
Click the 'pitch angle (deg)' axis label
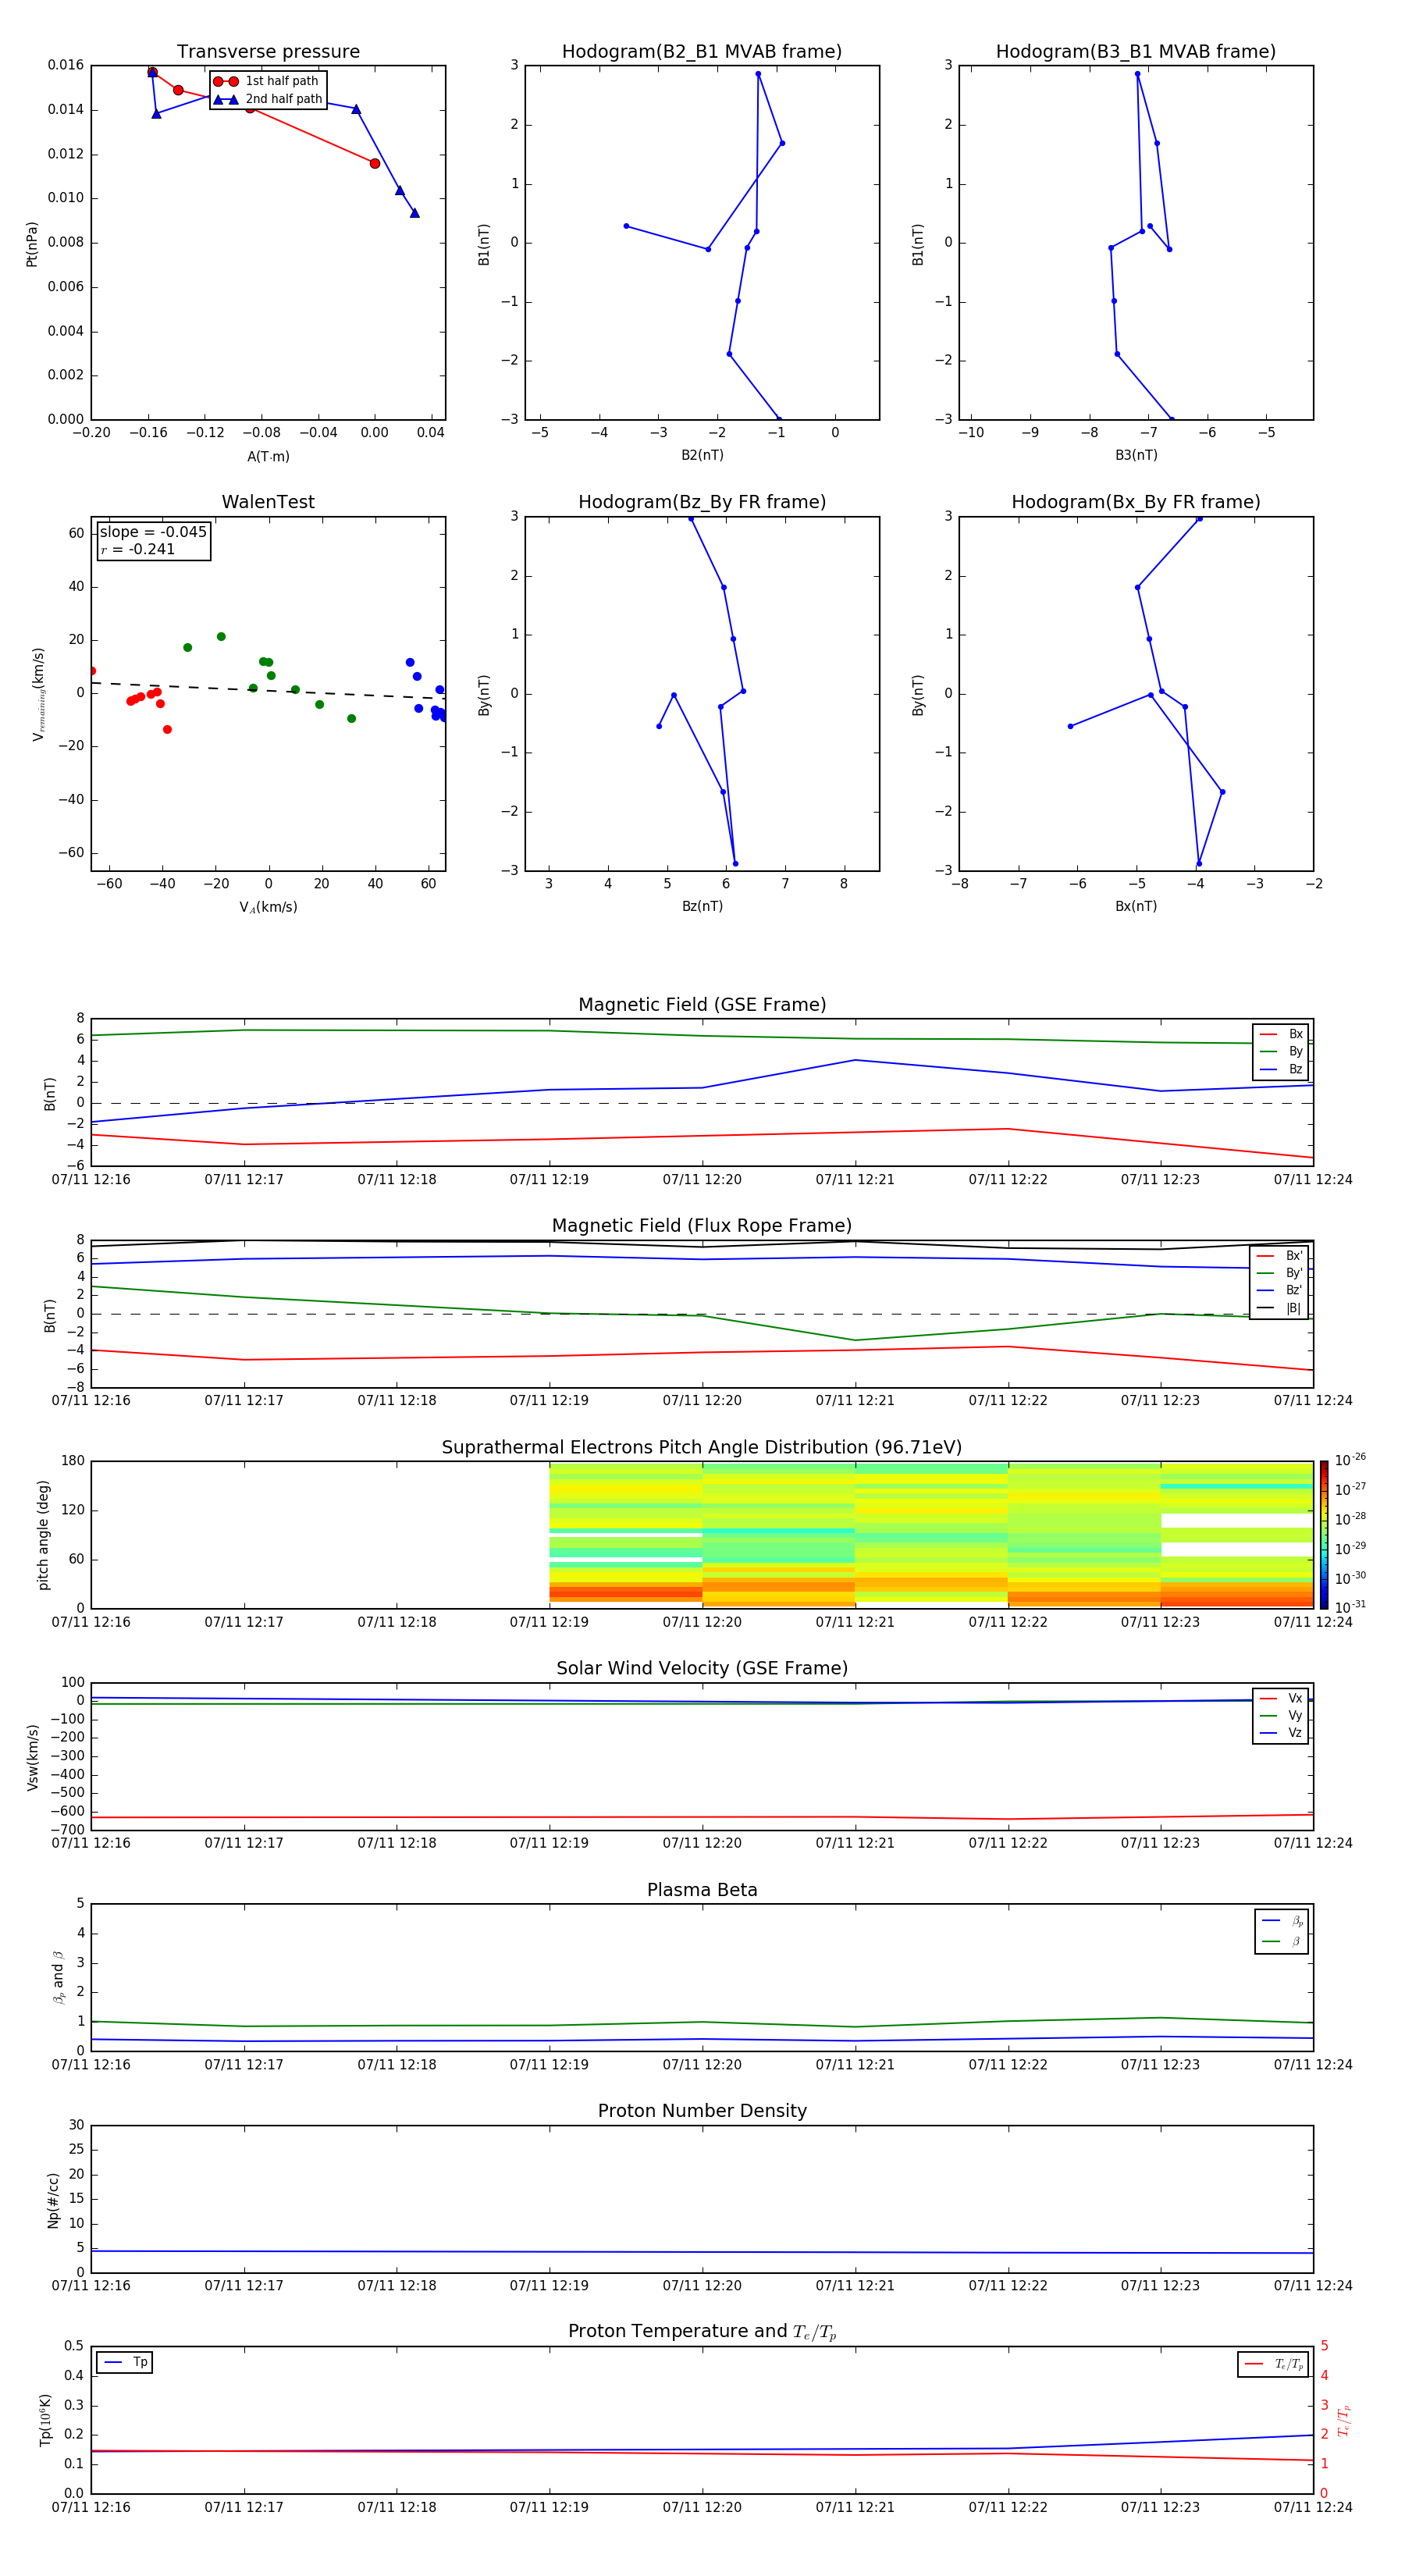43,1535
